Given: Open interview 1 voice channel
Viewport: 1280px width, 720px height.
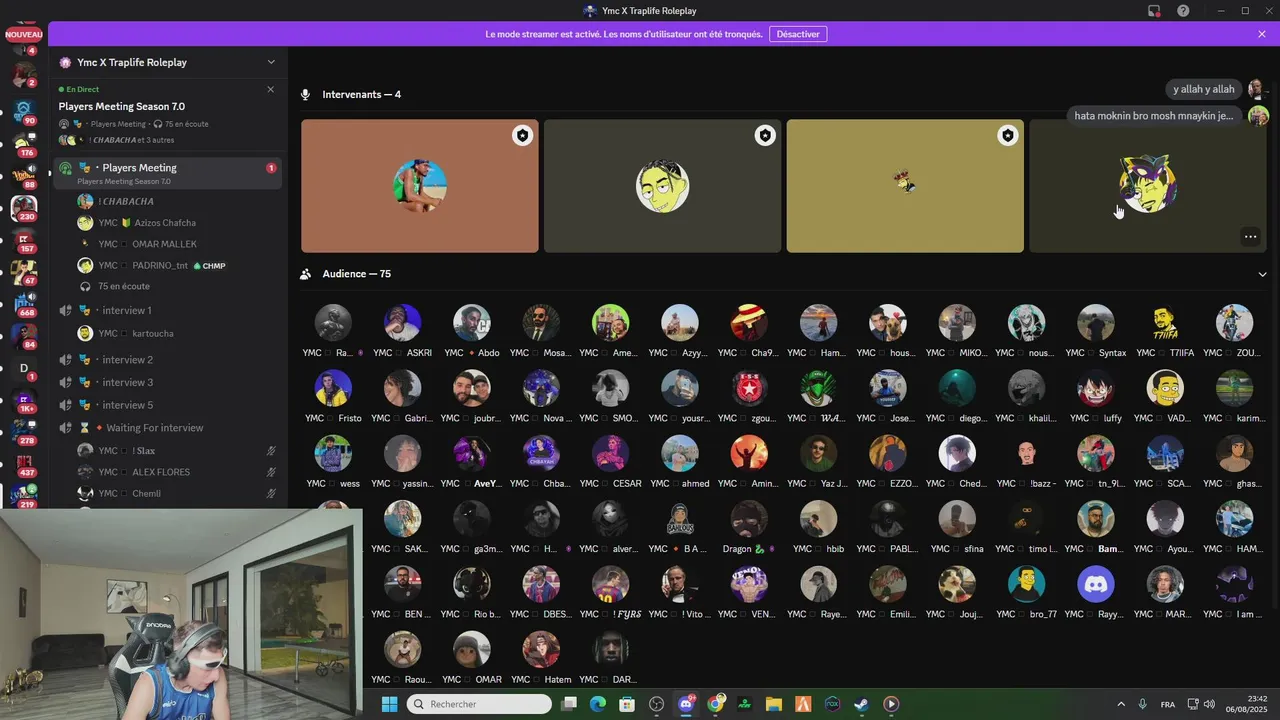Looking at the screenshot, I should [x=168, y=311].
